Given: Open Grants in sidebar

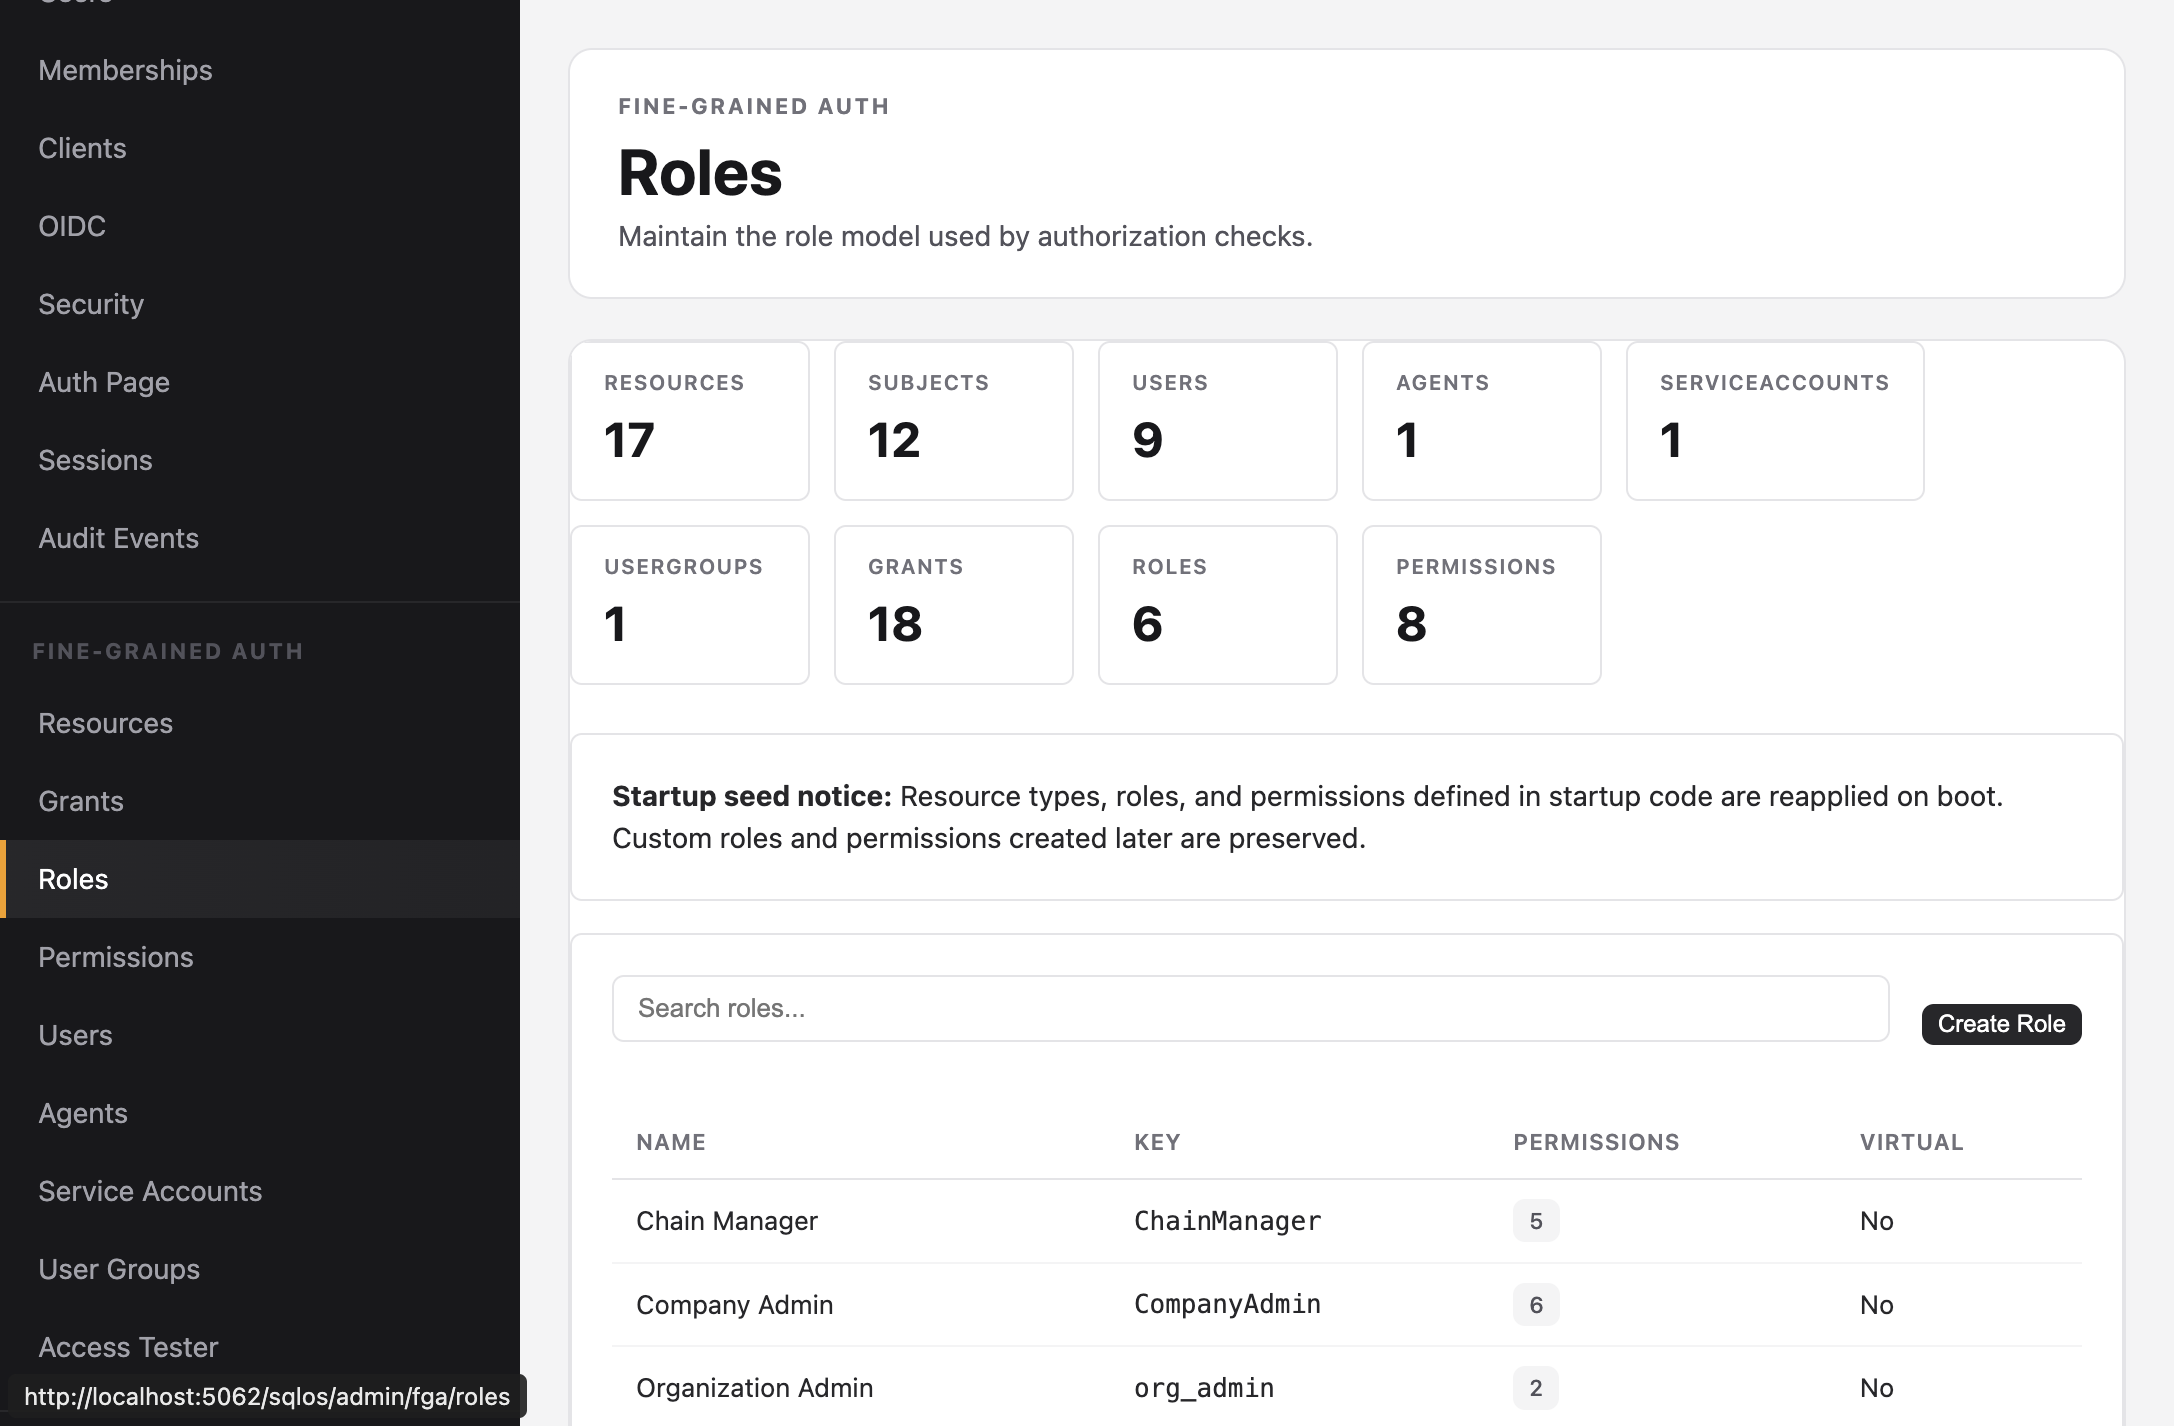Looking at the screenshot, I should [81, 801].
